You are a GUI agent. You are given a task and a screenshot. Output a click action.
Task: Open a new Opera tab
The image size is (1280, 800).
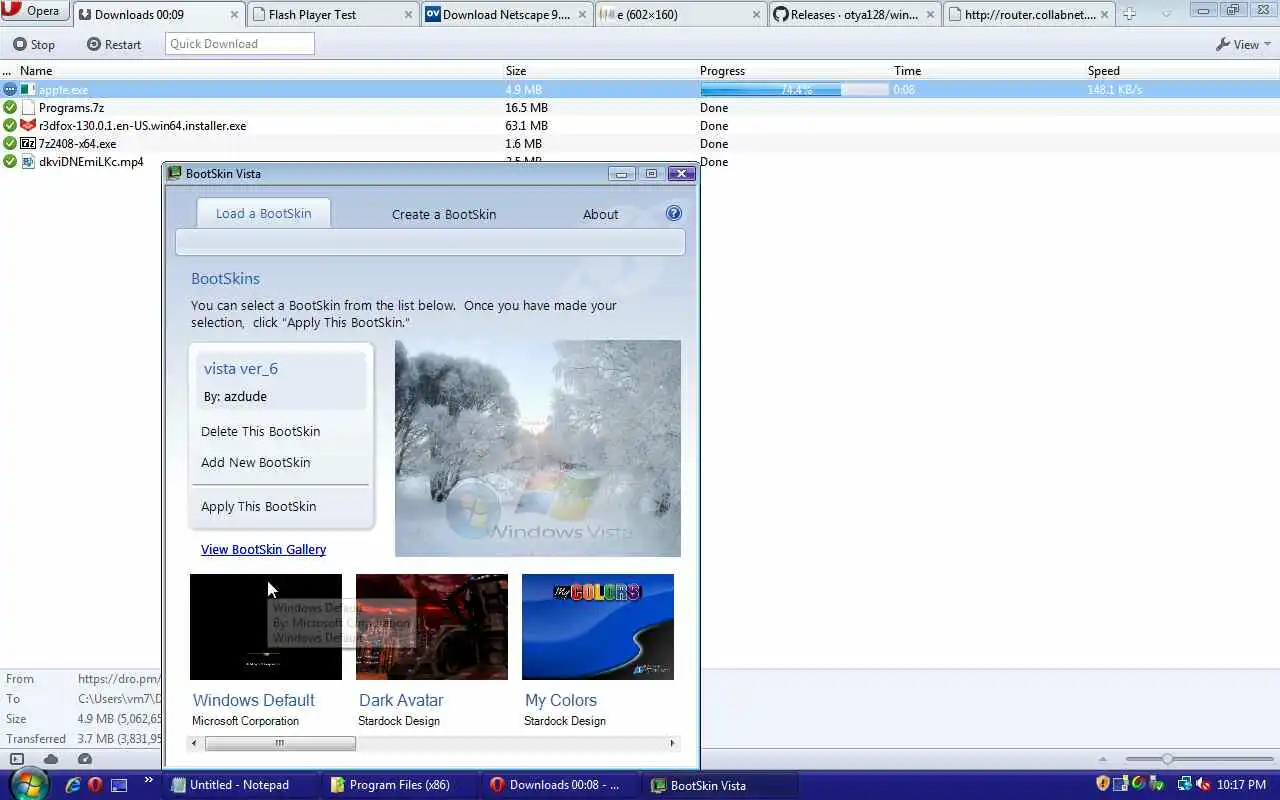point(1129,14)
